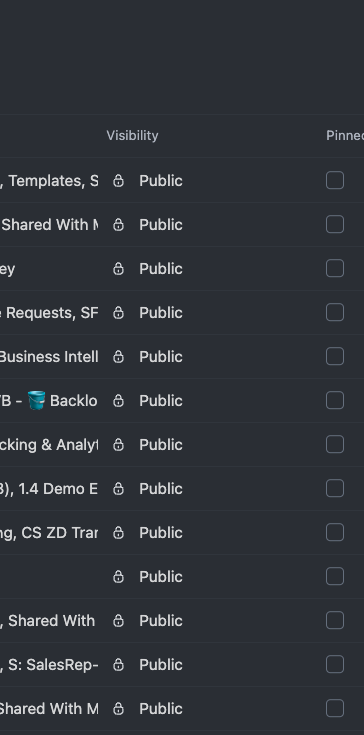Click Public visibility in CS ZD Trar row

(161, 533)
